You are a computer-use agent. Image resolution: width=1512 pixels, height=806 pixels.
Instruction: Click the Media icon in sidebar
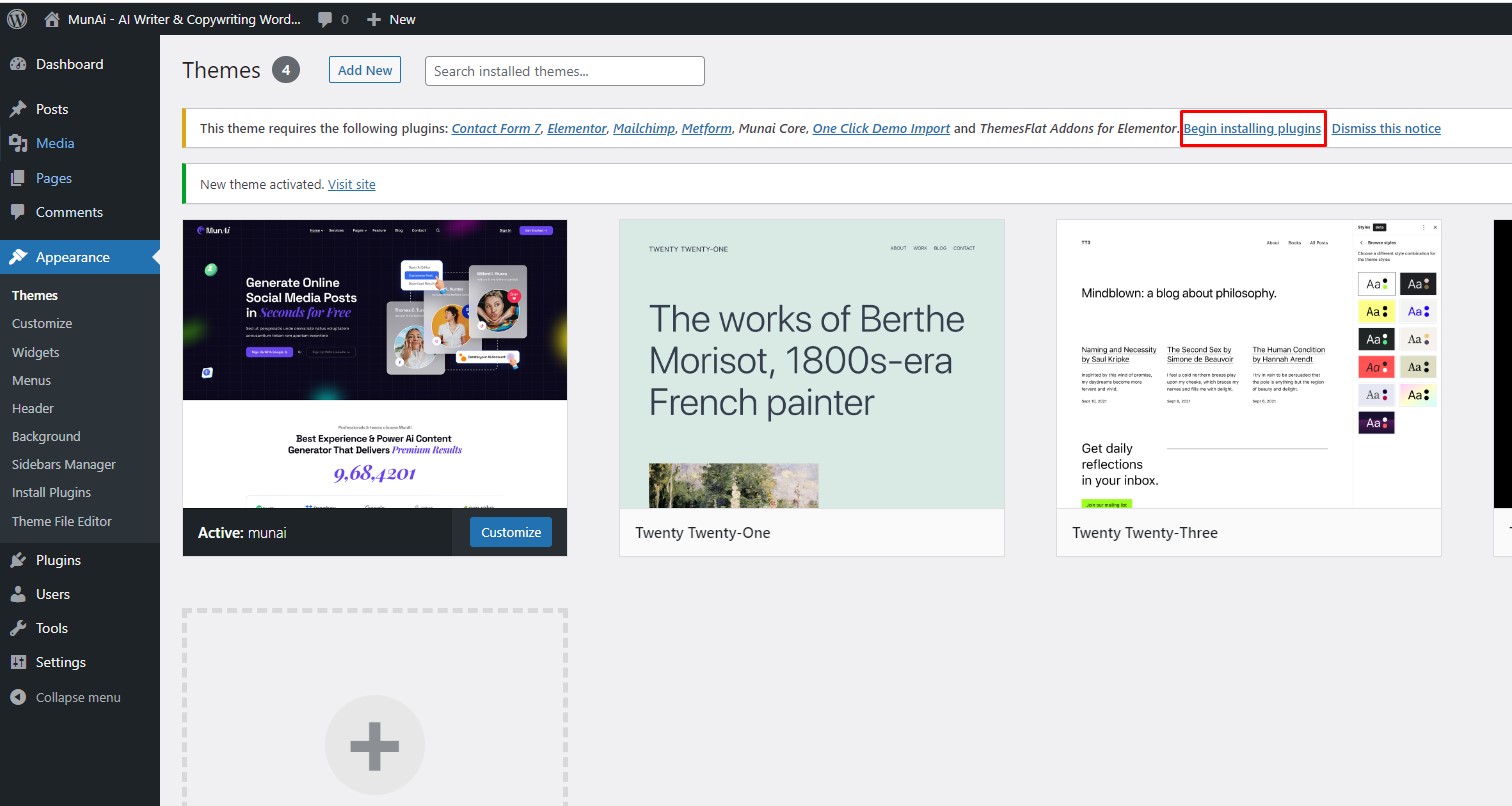point(18,143)
